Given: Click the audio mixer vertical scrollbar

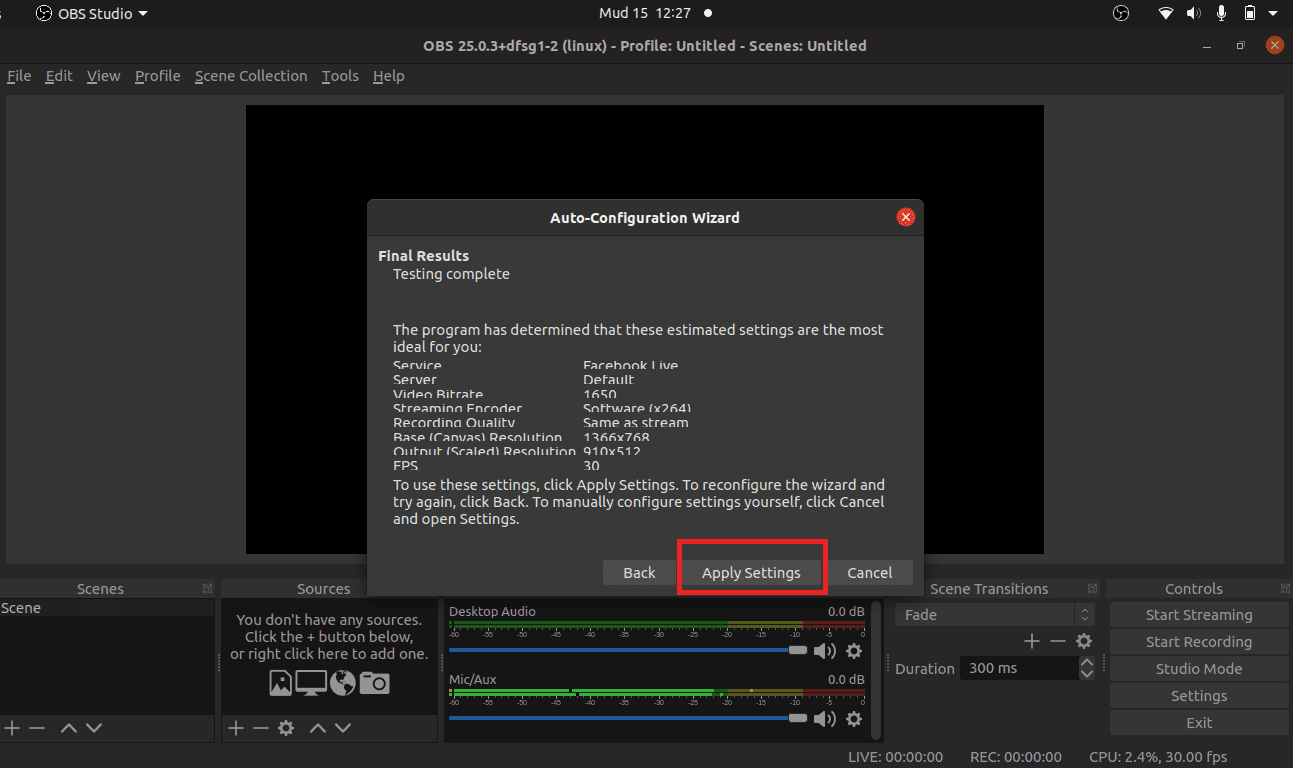Looking at the screenshot, I should click(876, 668).
